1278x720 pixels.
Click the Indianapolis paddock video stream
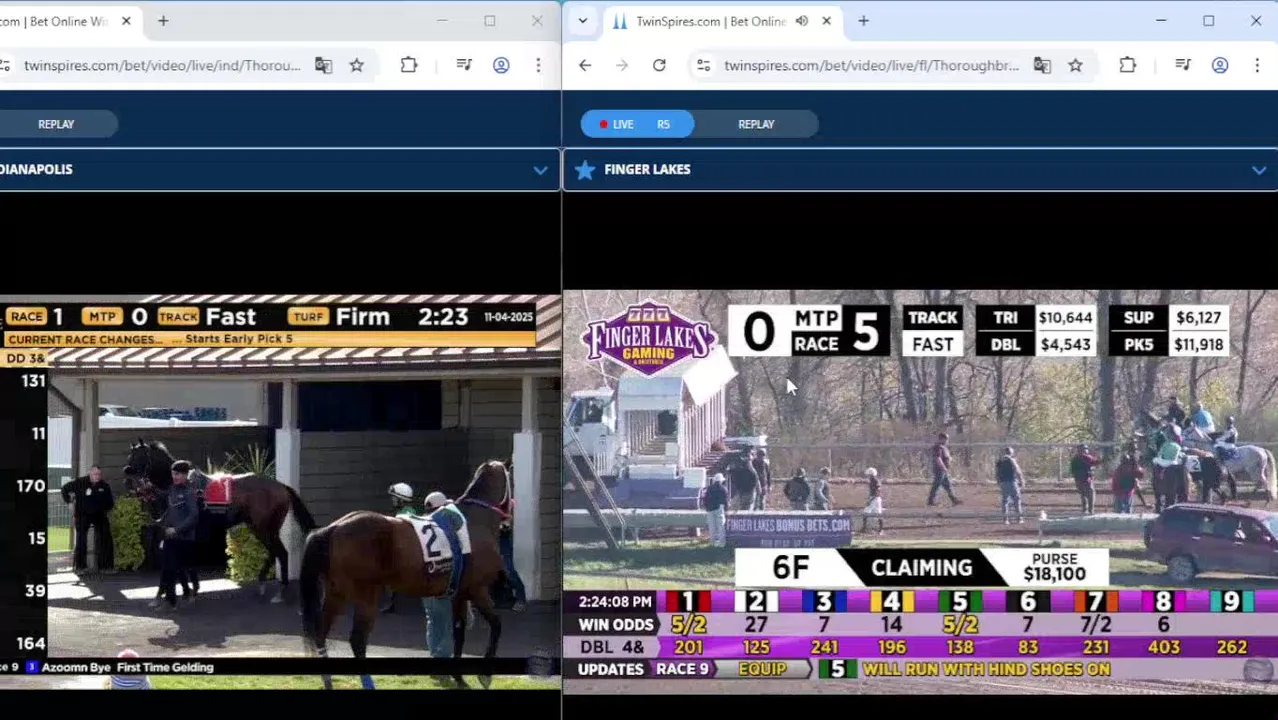pos(280,490)
